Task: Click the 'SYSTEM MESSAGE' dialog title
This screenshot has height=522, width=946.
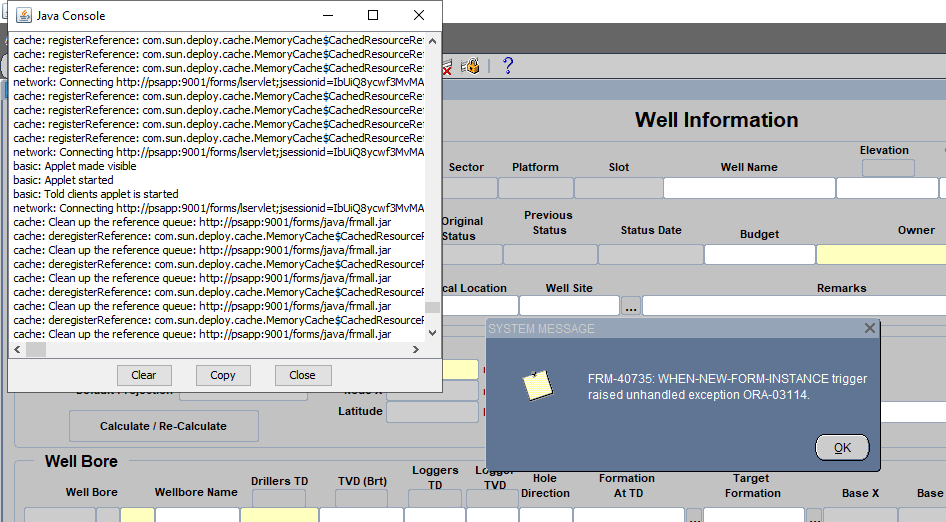Action: [541, 329]
